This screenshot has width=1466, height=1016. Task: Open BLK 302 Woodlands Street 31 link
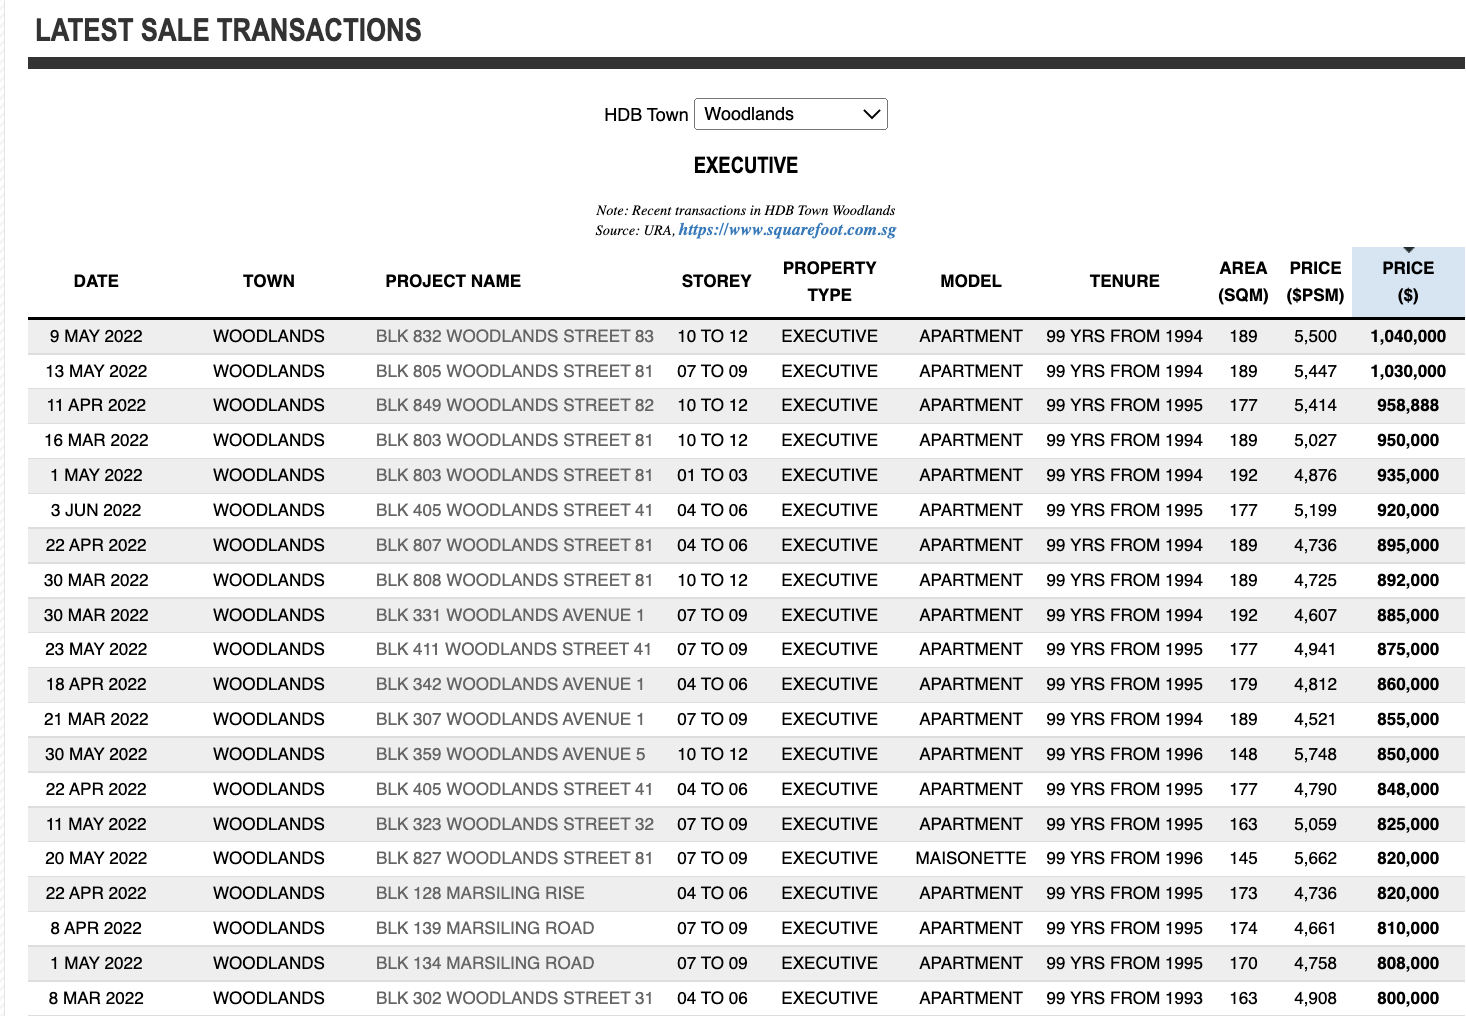tap(514, 998)
